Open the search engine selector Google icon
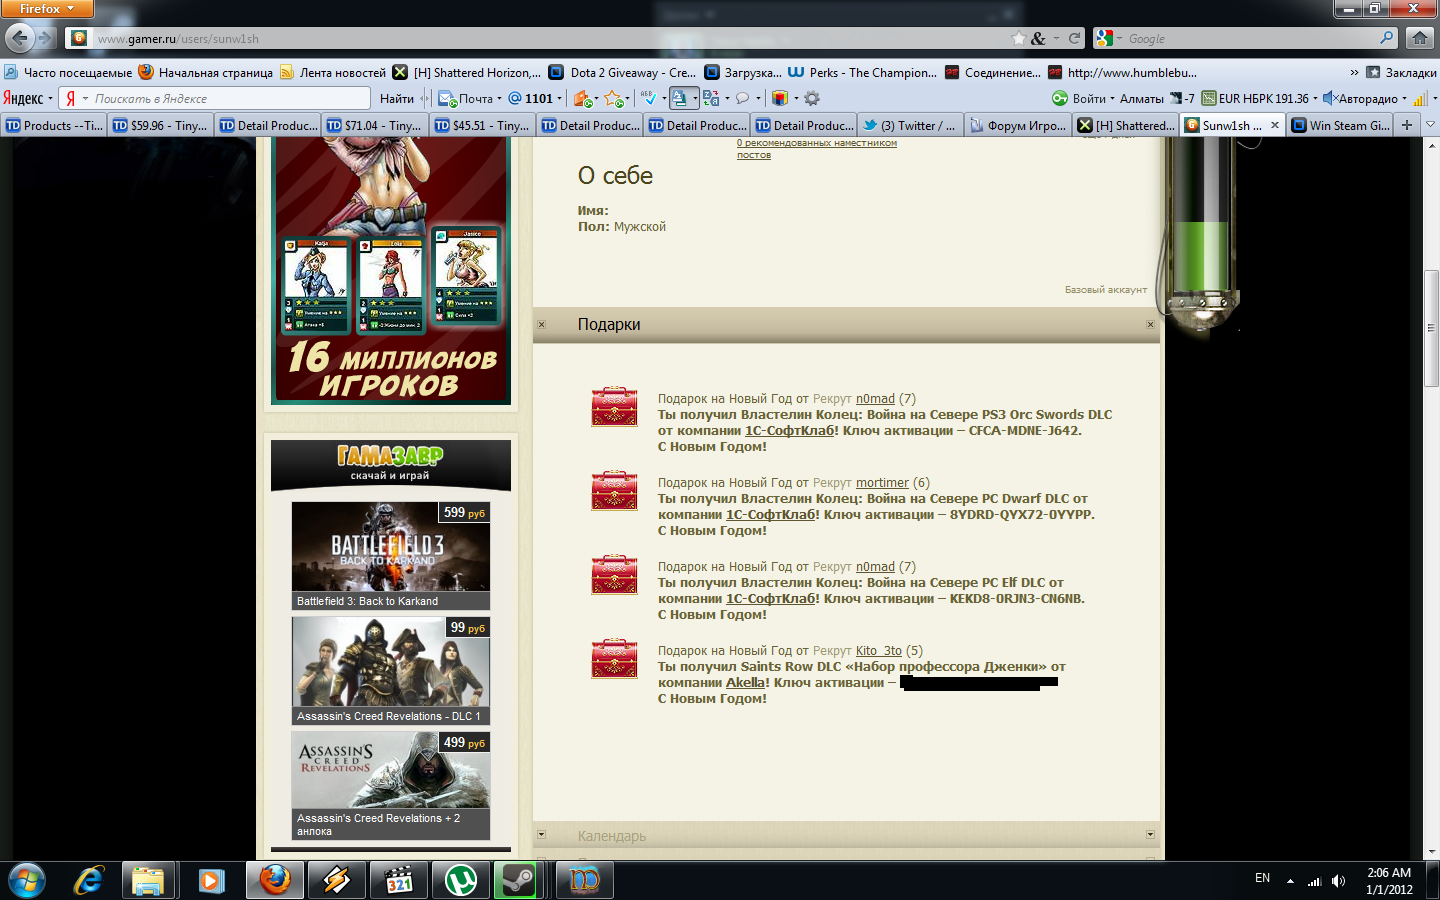The width and height of the screenshot is (1440, 900). click(x=1108, y=38)
